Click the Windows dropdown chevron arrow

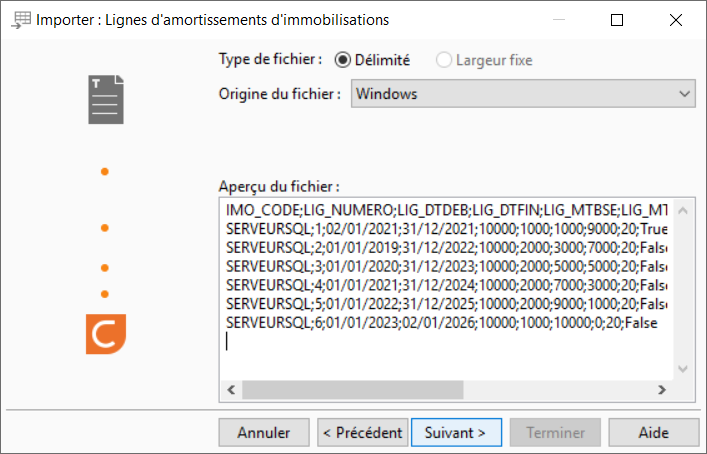(684, 94)
